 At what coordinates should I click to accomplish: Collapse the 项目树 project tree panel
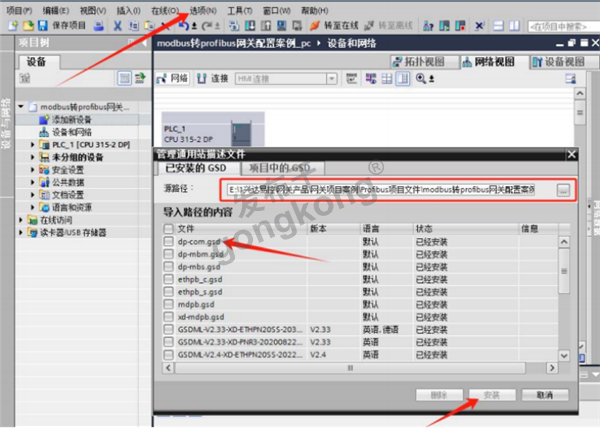click(x=145, y=43)
